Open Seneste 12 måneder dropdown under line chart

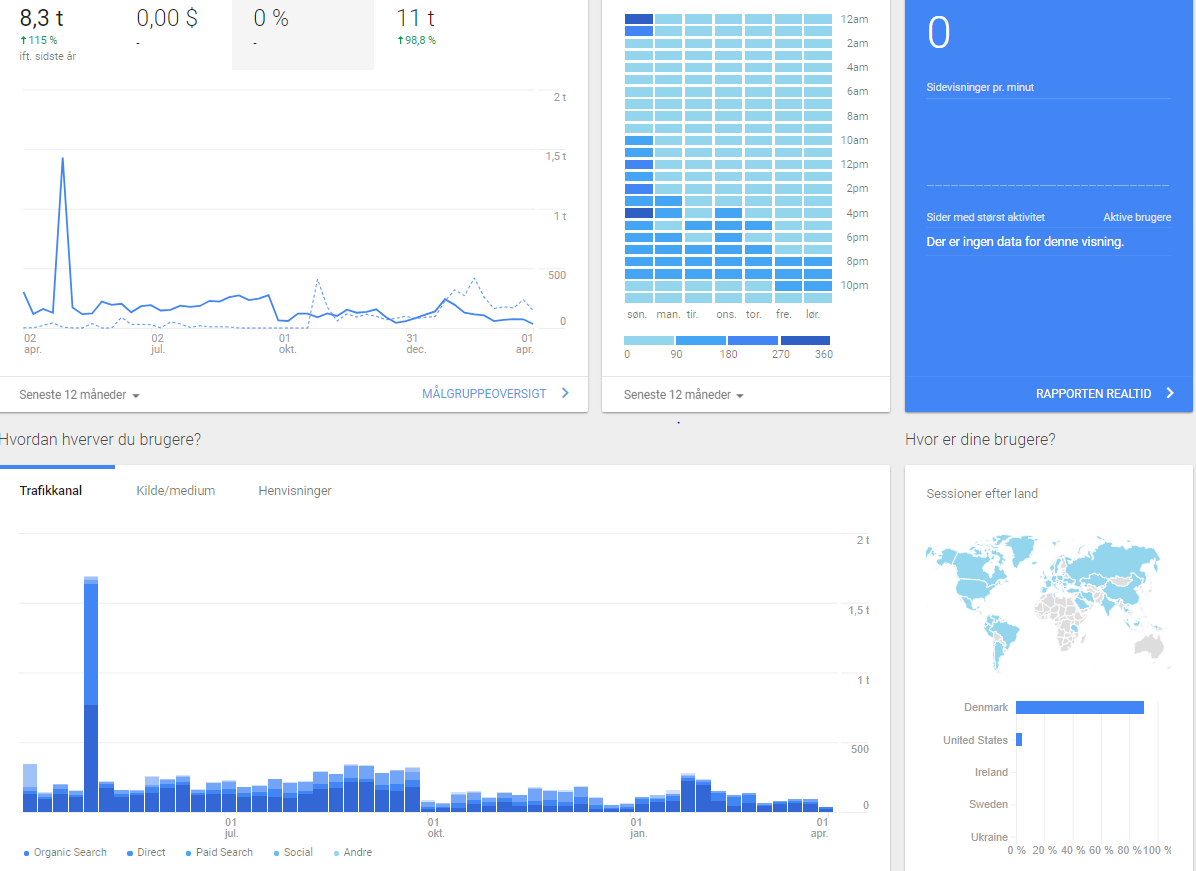(x=79, y=395)
